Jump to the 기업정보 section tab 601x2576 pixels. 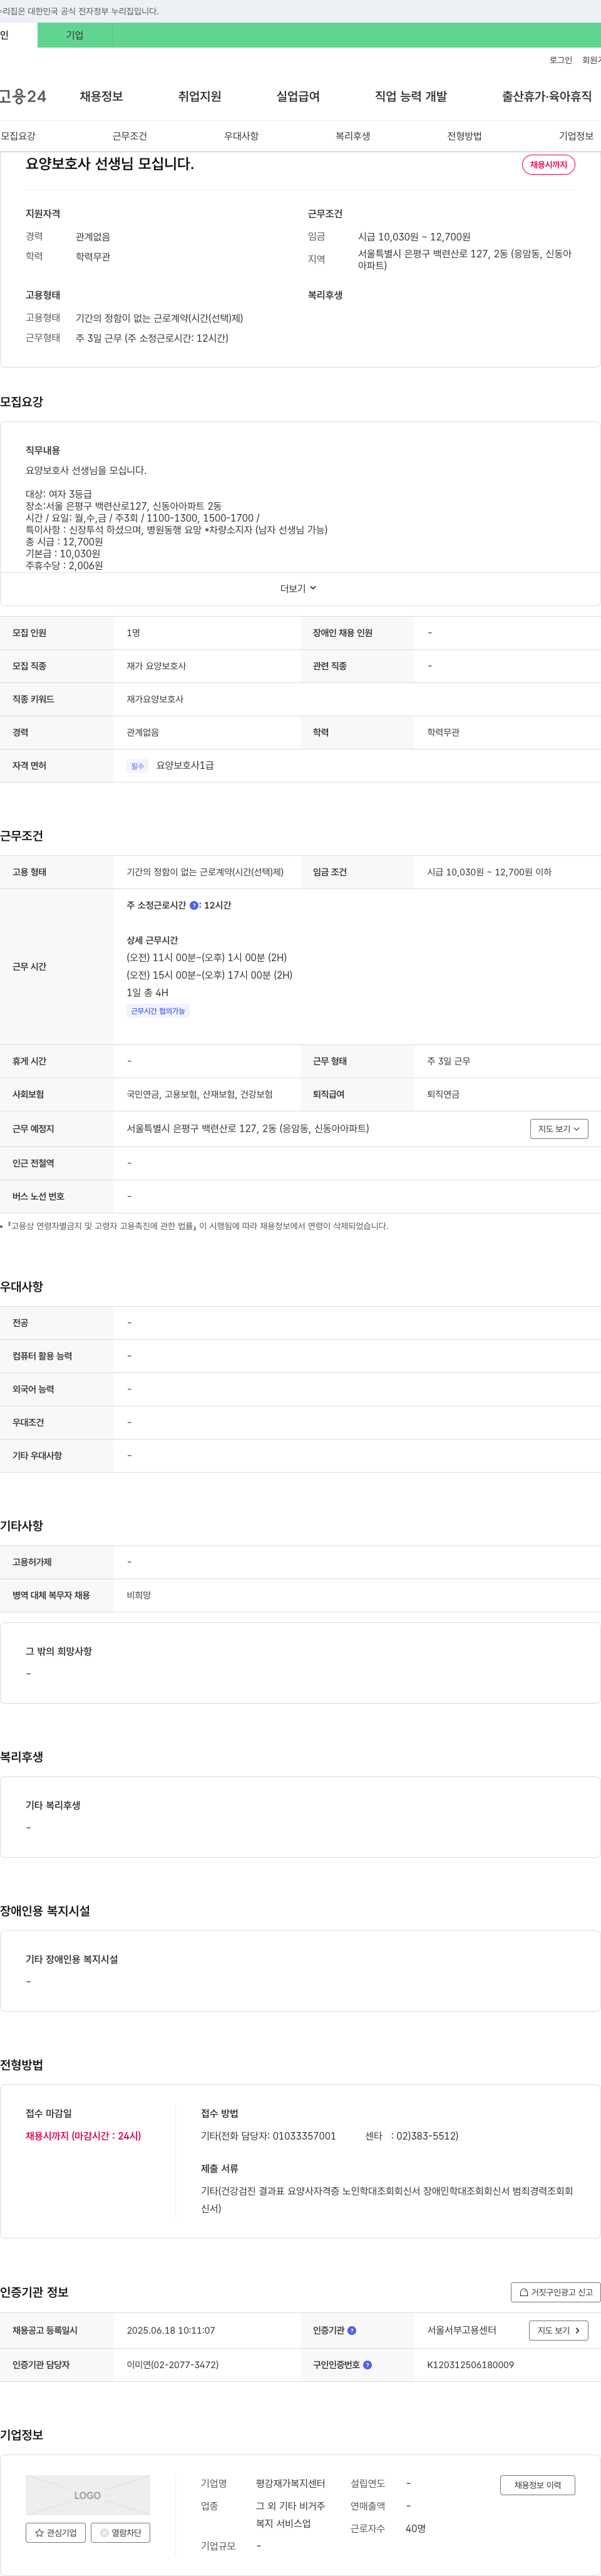click(576, 136)
